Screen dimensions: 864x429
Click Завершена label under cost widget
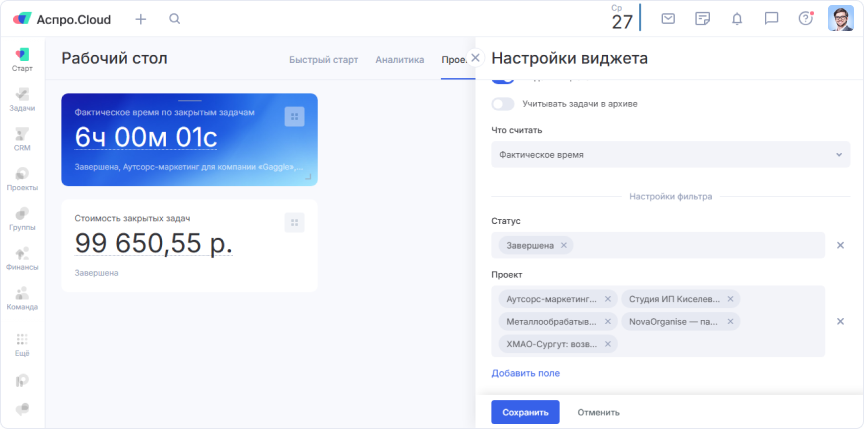pos(96,273)
